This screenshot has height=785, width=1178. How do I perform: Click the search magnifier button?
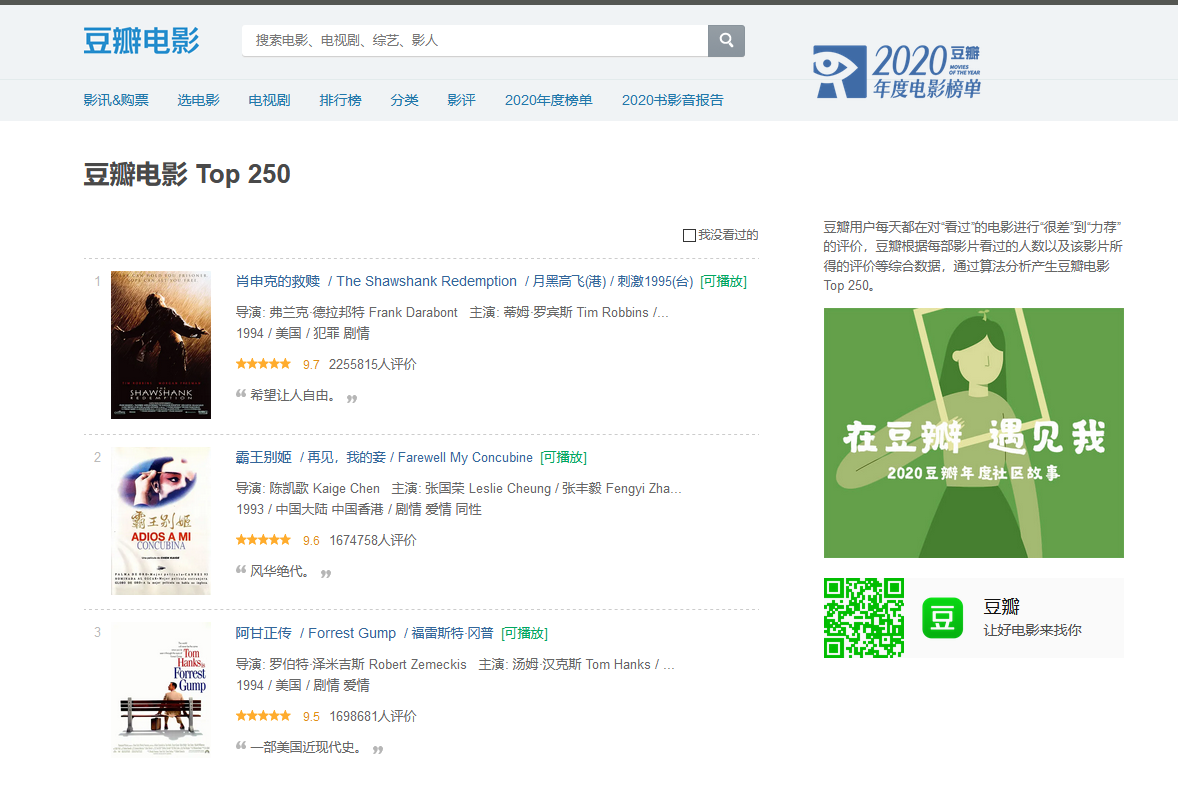point(726,41)
